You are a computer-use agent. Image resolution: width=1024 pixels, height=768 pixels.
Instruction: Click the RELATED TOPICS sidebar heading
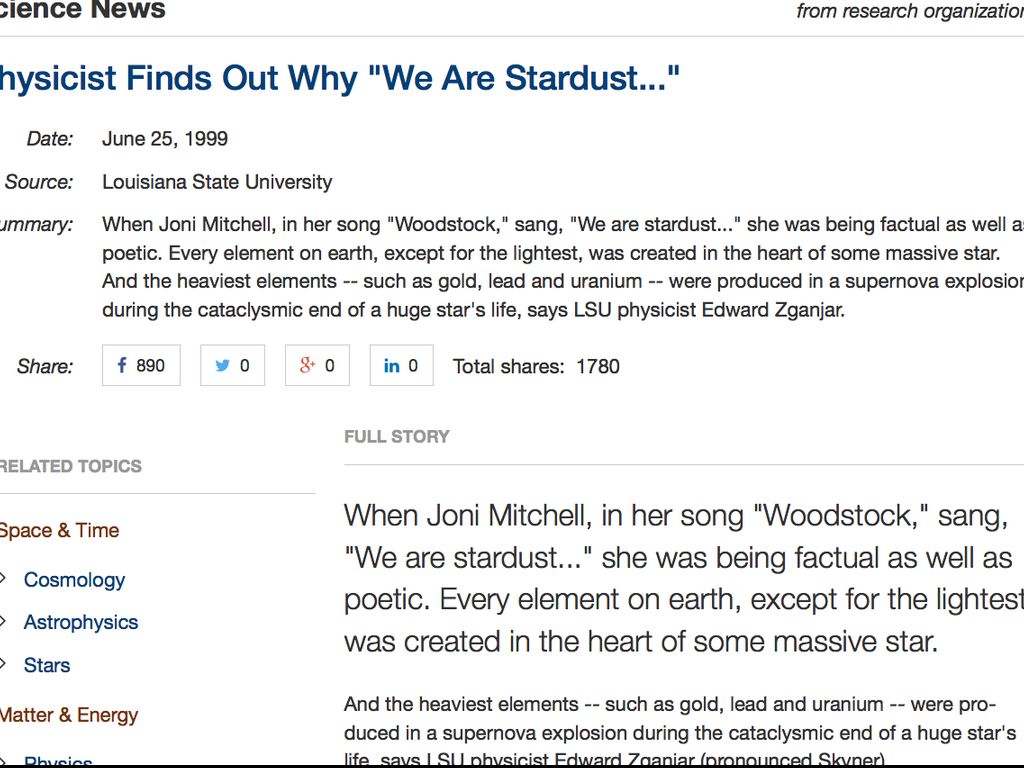pyautogui.click(x=71, y=466)
